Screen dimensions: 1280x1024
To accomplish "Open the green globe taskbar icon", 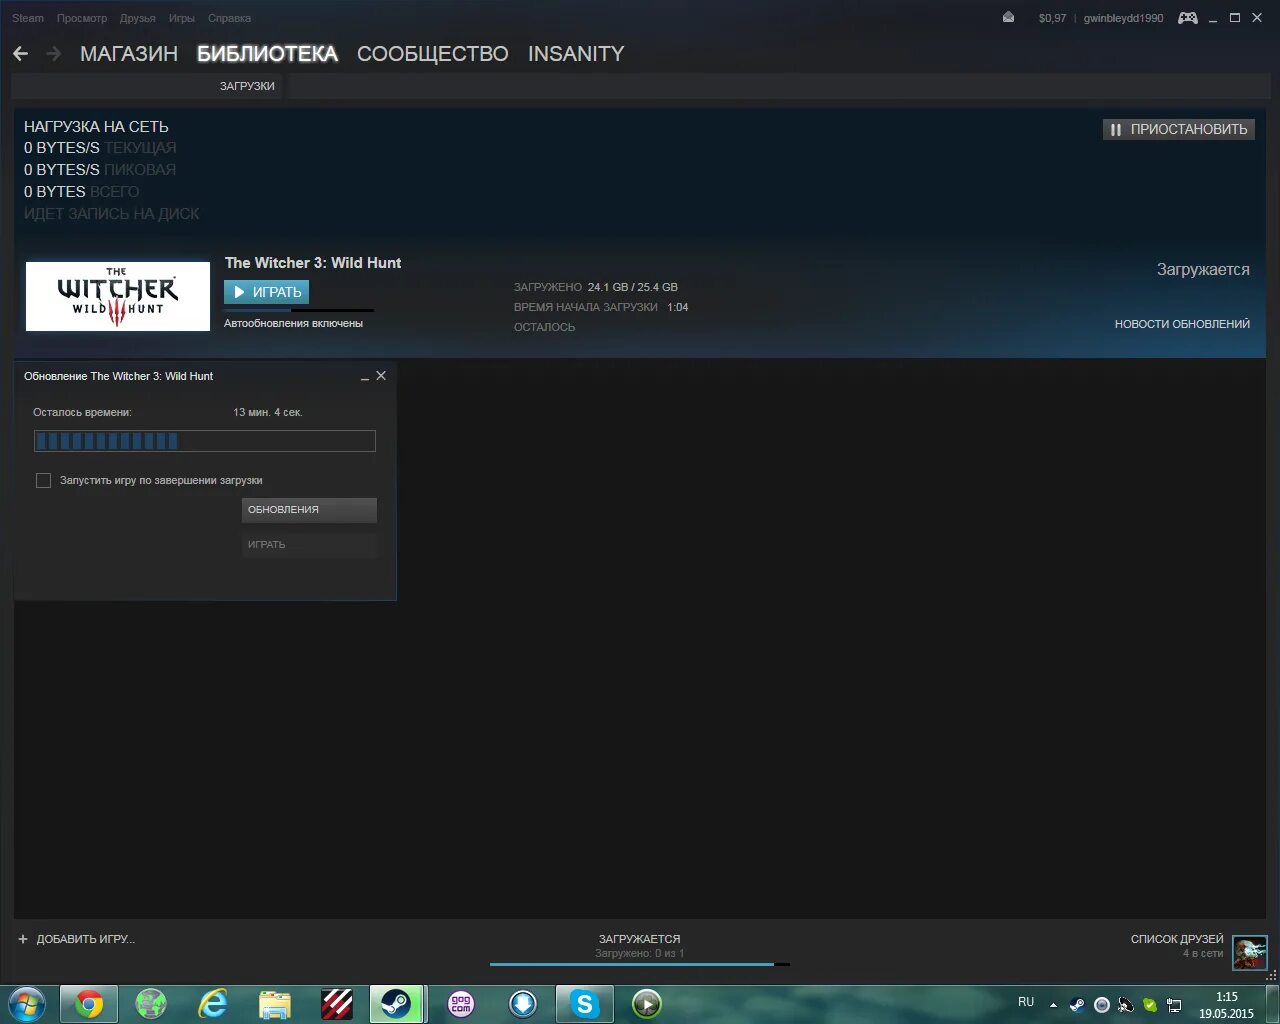I will 151,1004.
